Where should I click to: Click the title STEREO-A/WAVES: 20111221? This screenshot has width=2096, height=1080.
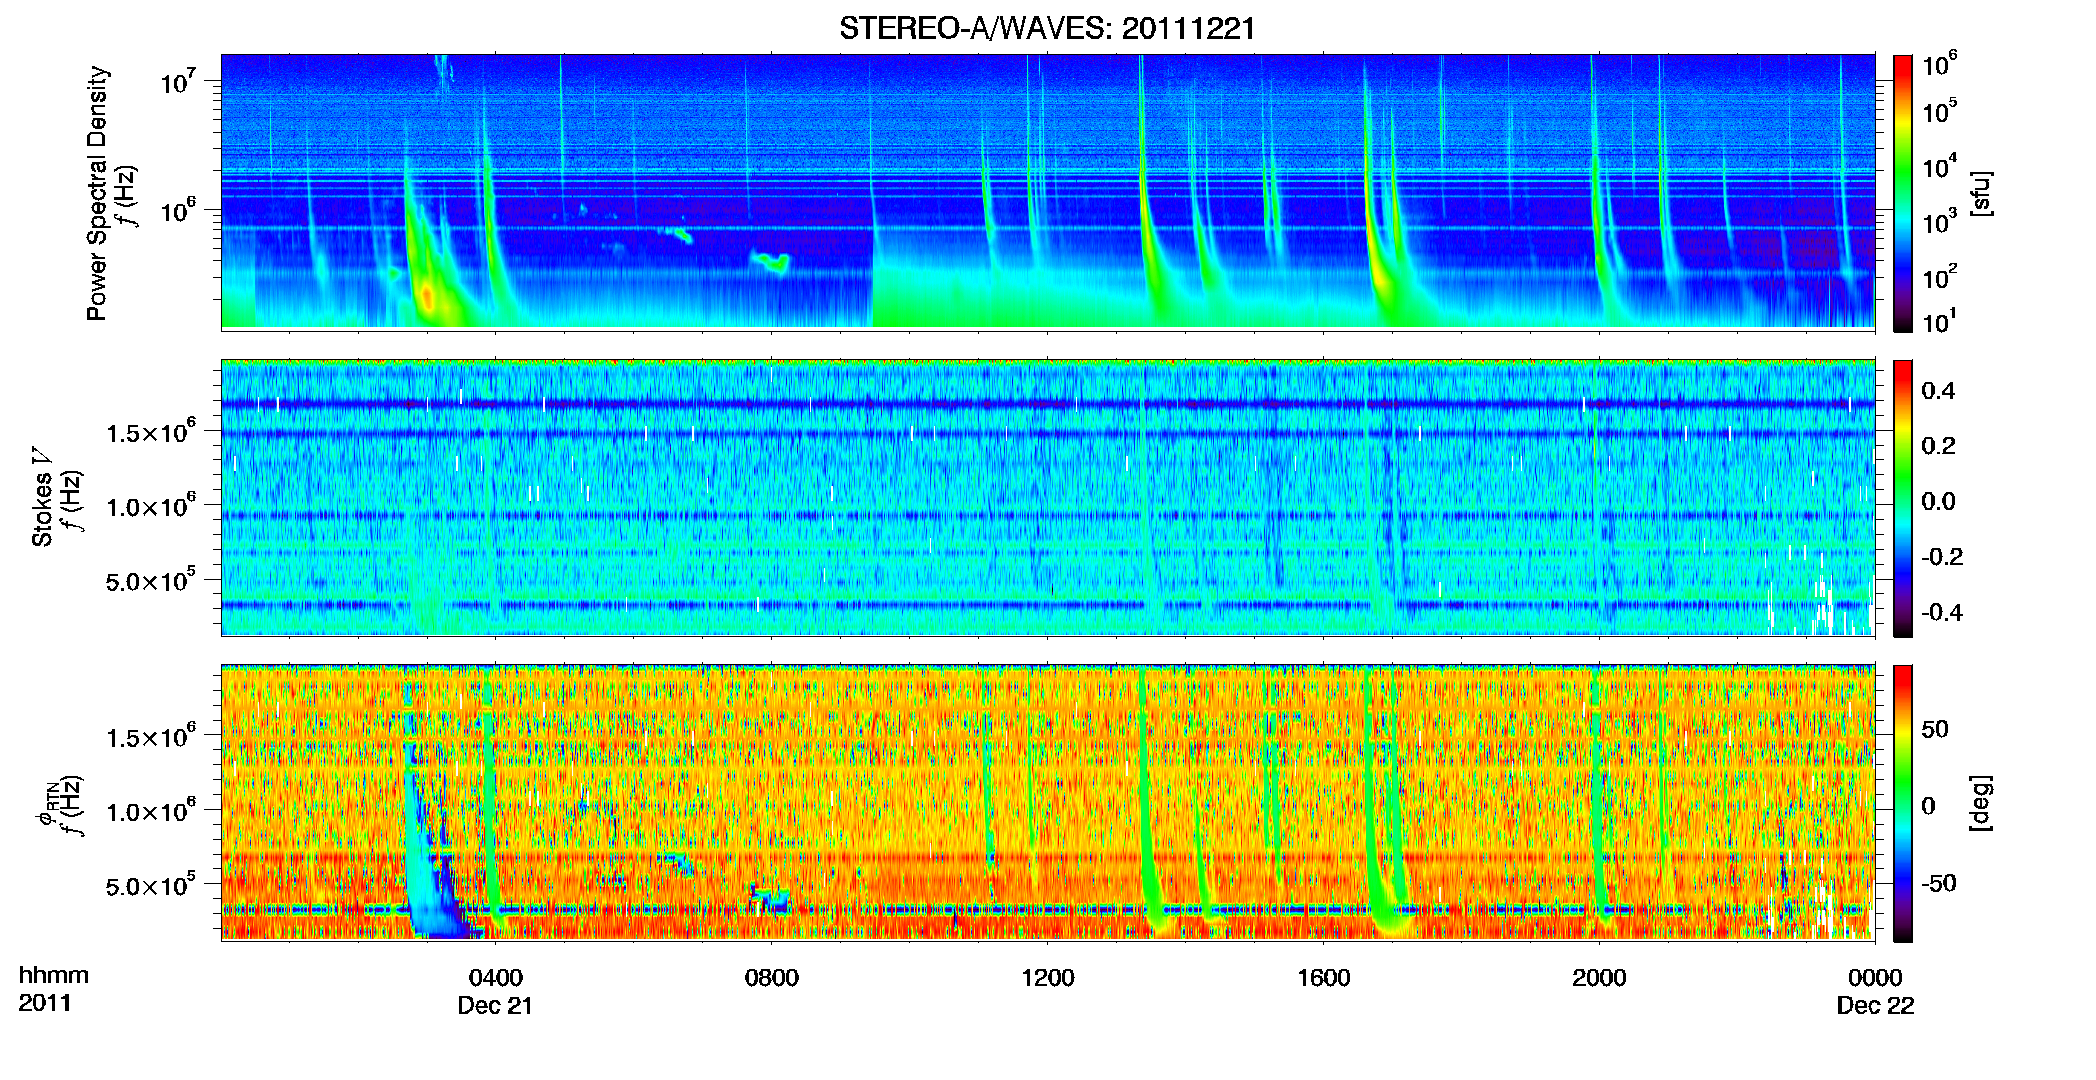coord(1047,28)
